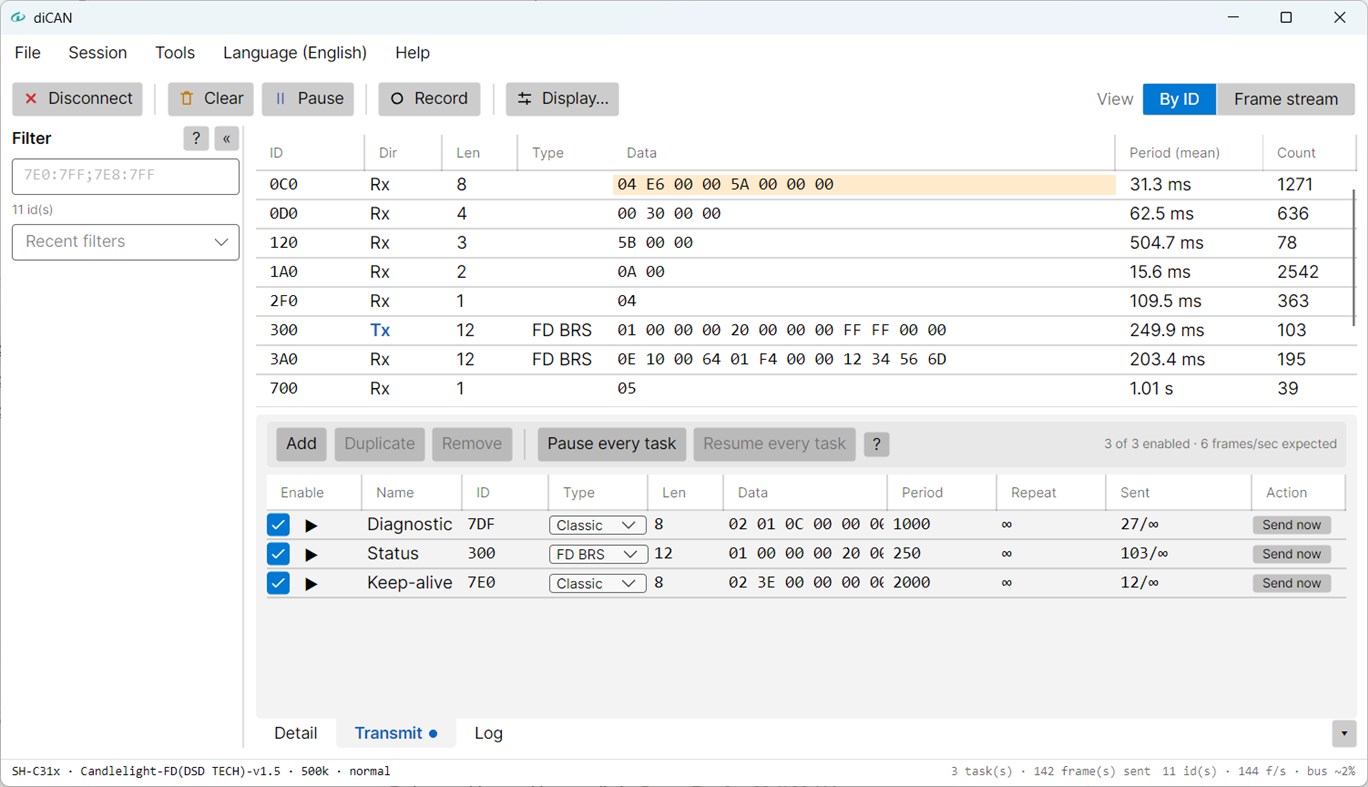Switch view to Frame stream
This screenshot has width=1368, height=787.
click(1285, 99)
